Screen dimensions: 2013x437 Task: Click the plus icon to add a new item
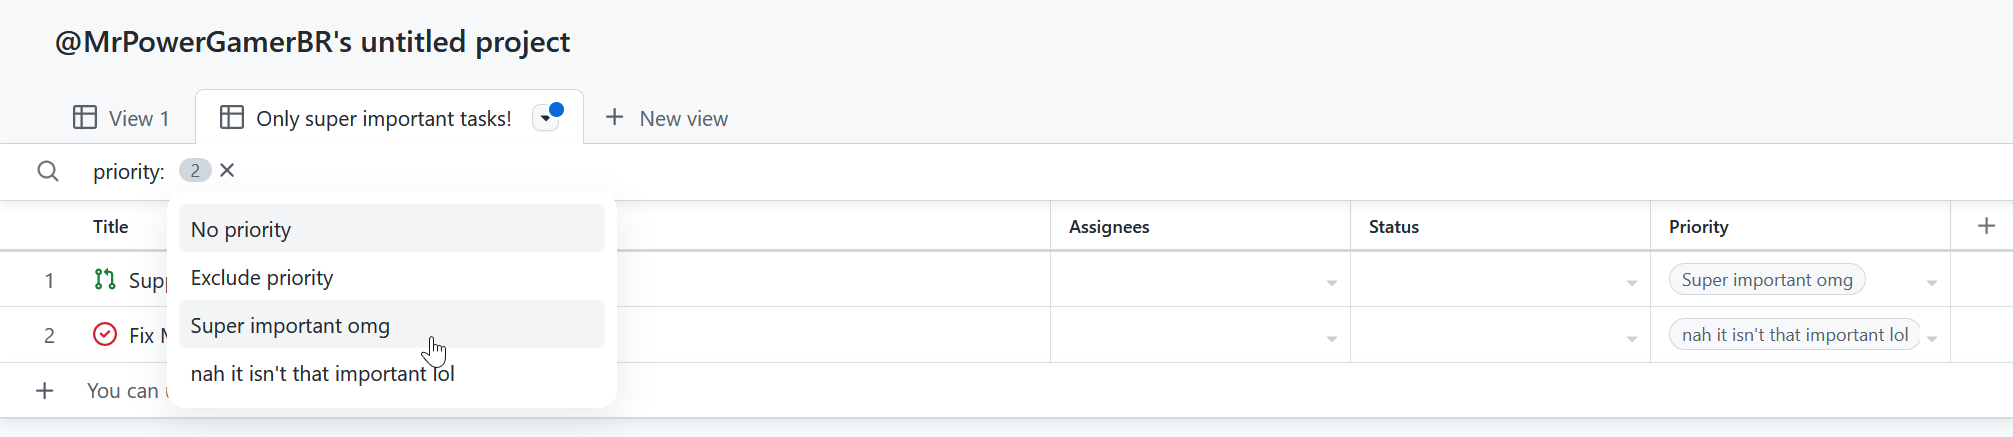(44, 390)
